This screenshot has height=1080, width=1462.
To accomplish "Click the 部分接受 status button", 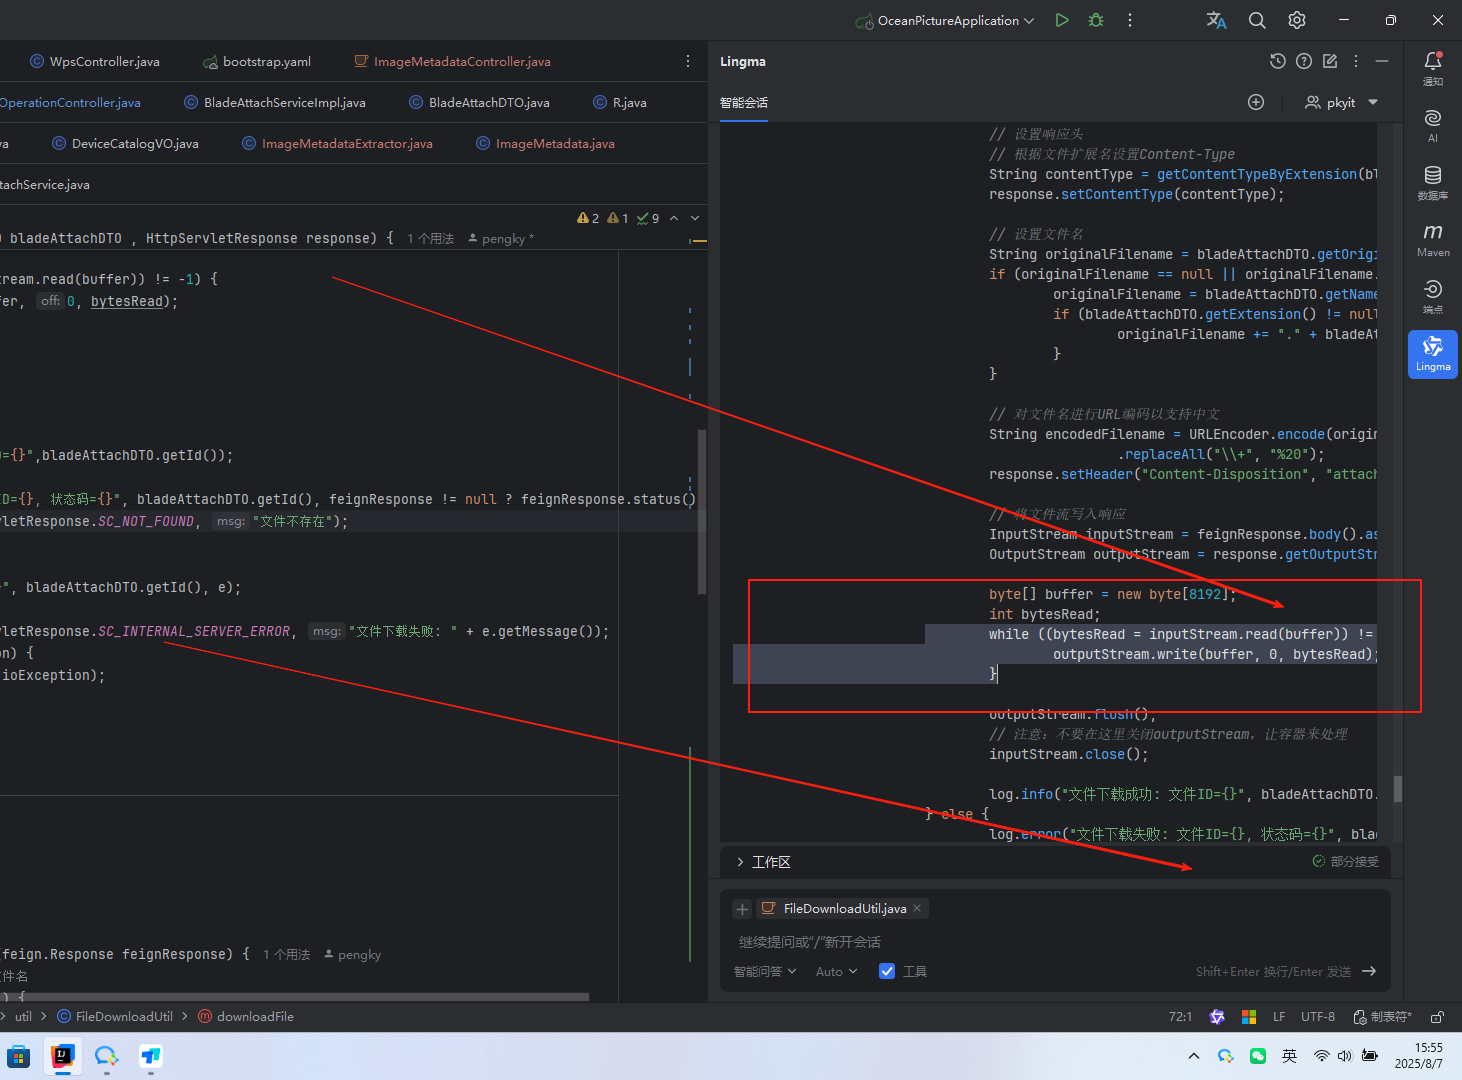I will coord(1346,861).
